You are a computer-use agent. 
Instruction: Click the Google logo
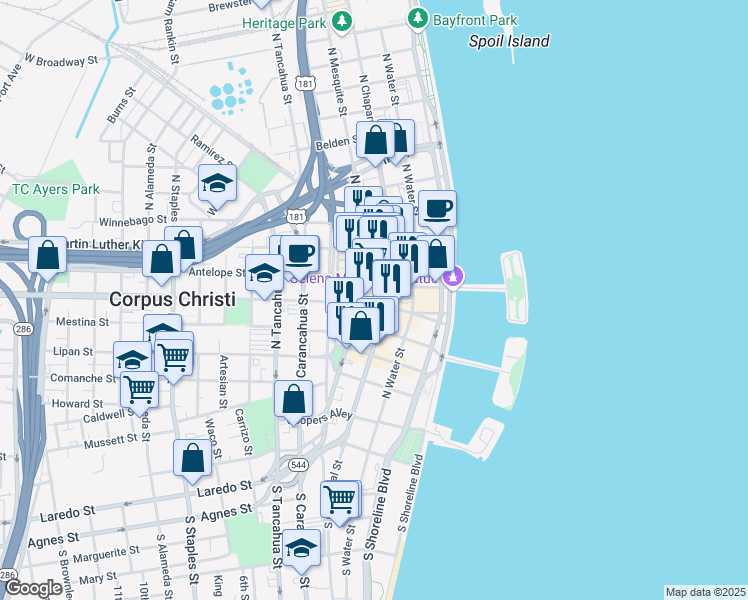(33, 588)
